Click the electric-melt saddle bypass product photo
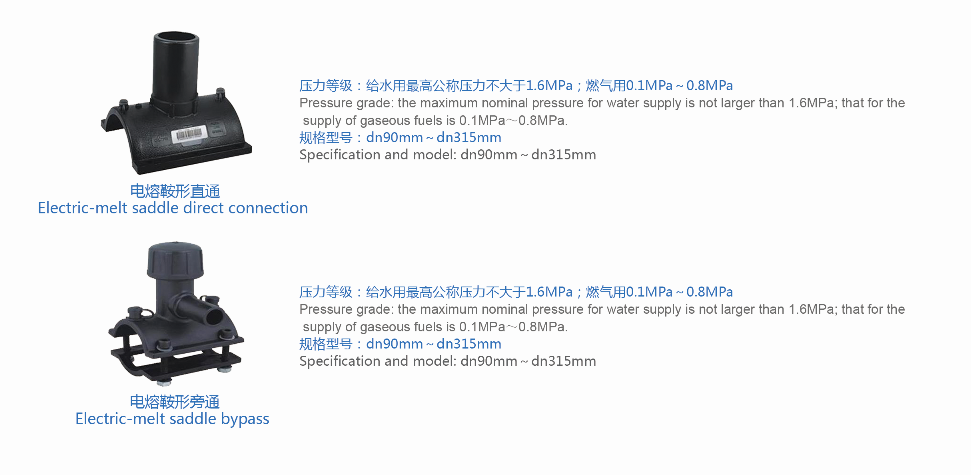 click(176, 314)
